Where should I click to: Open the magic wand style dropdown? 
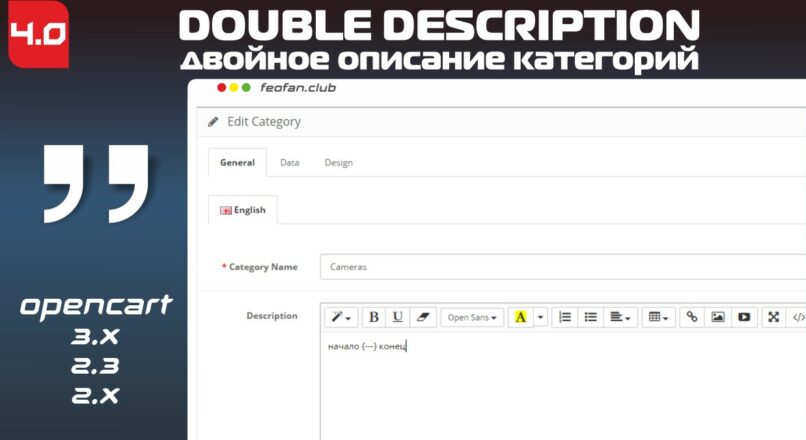coord(341,317)
